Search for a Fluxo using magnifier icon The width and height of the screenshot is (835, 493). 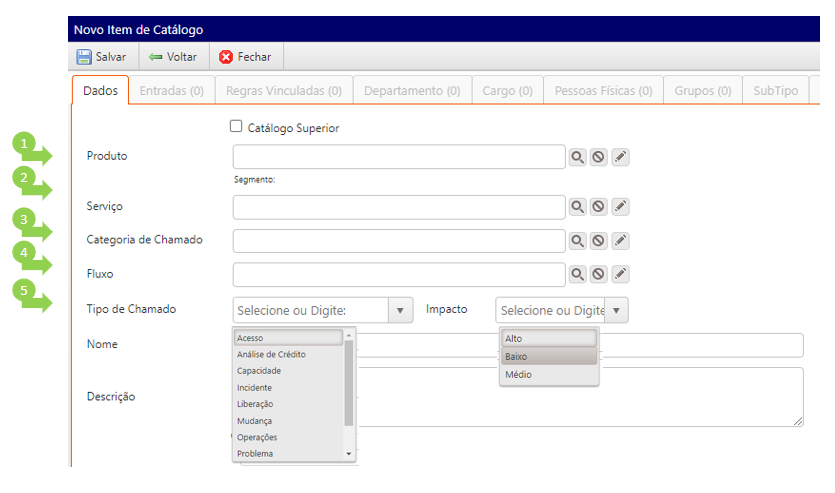tap(578, 273)
